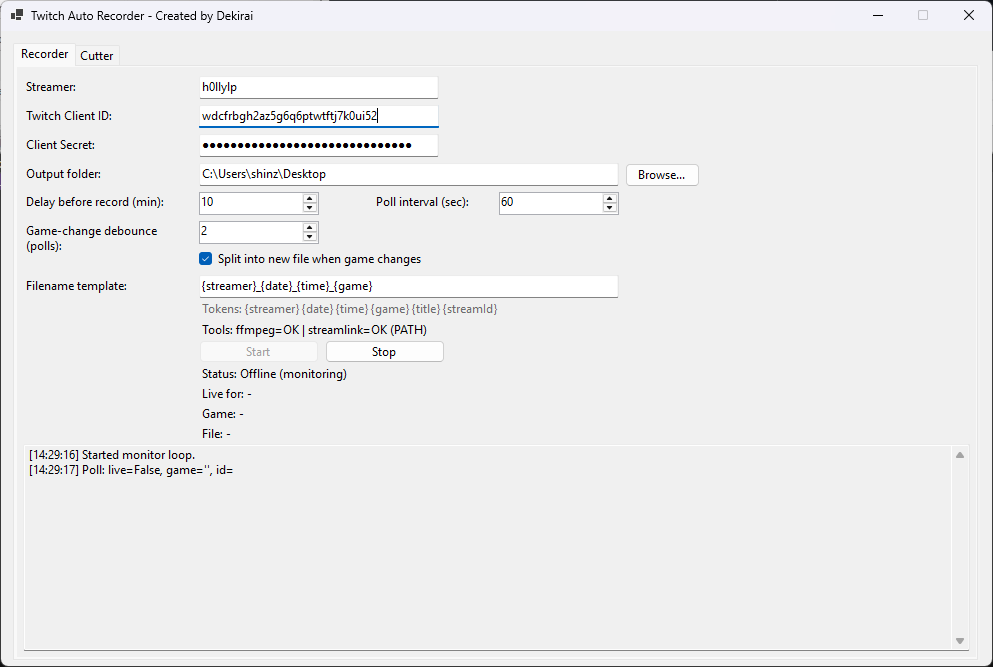993x667 pixels.
Task: Click the Delay before record value box
Action: 251,203
